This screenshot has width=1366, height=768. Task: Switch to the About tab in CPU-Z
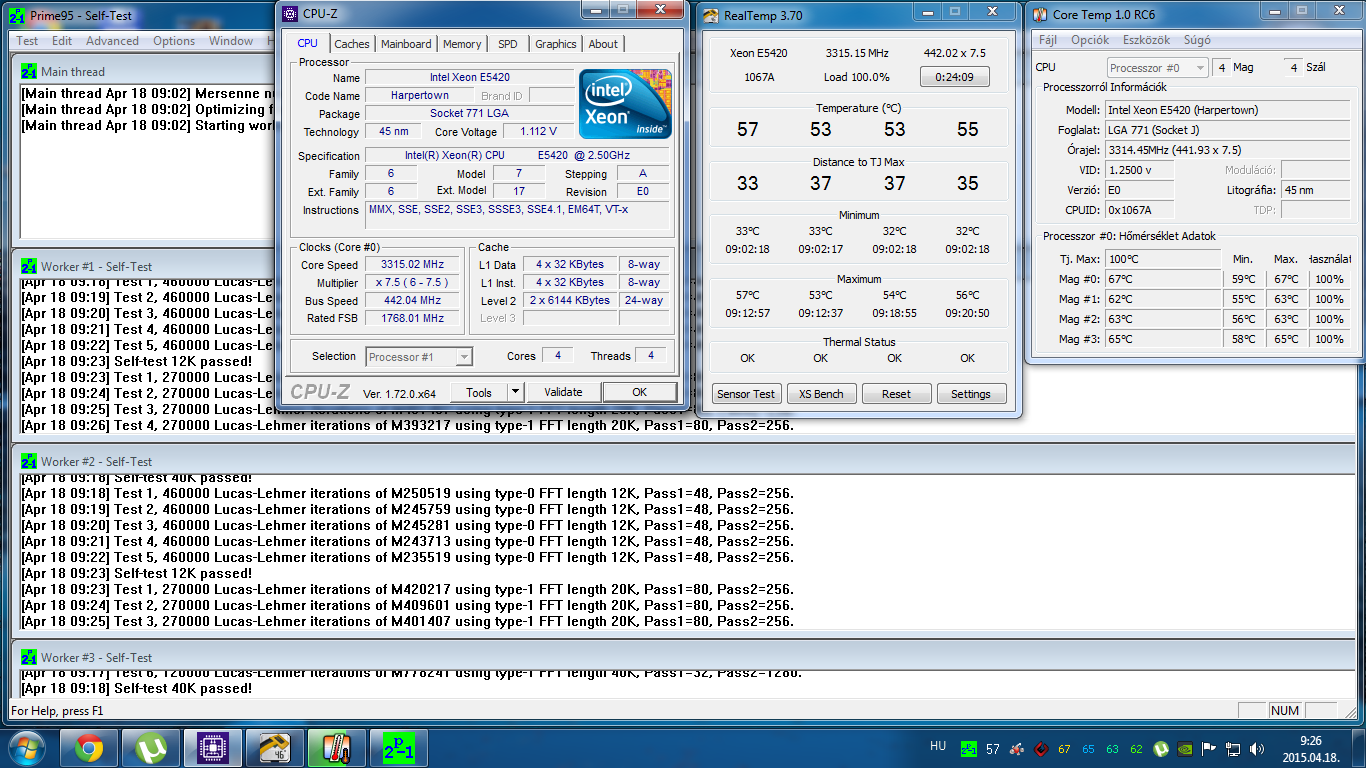(x=603, y=44)
